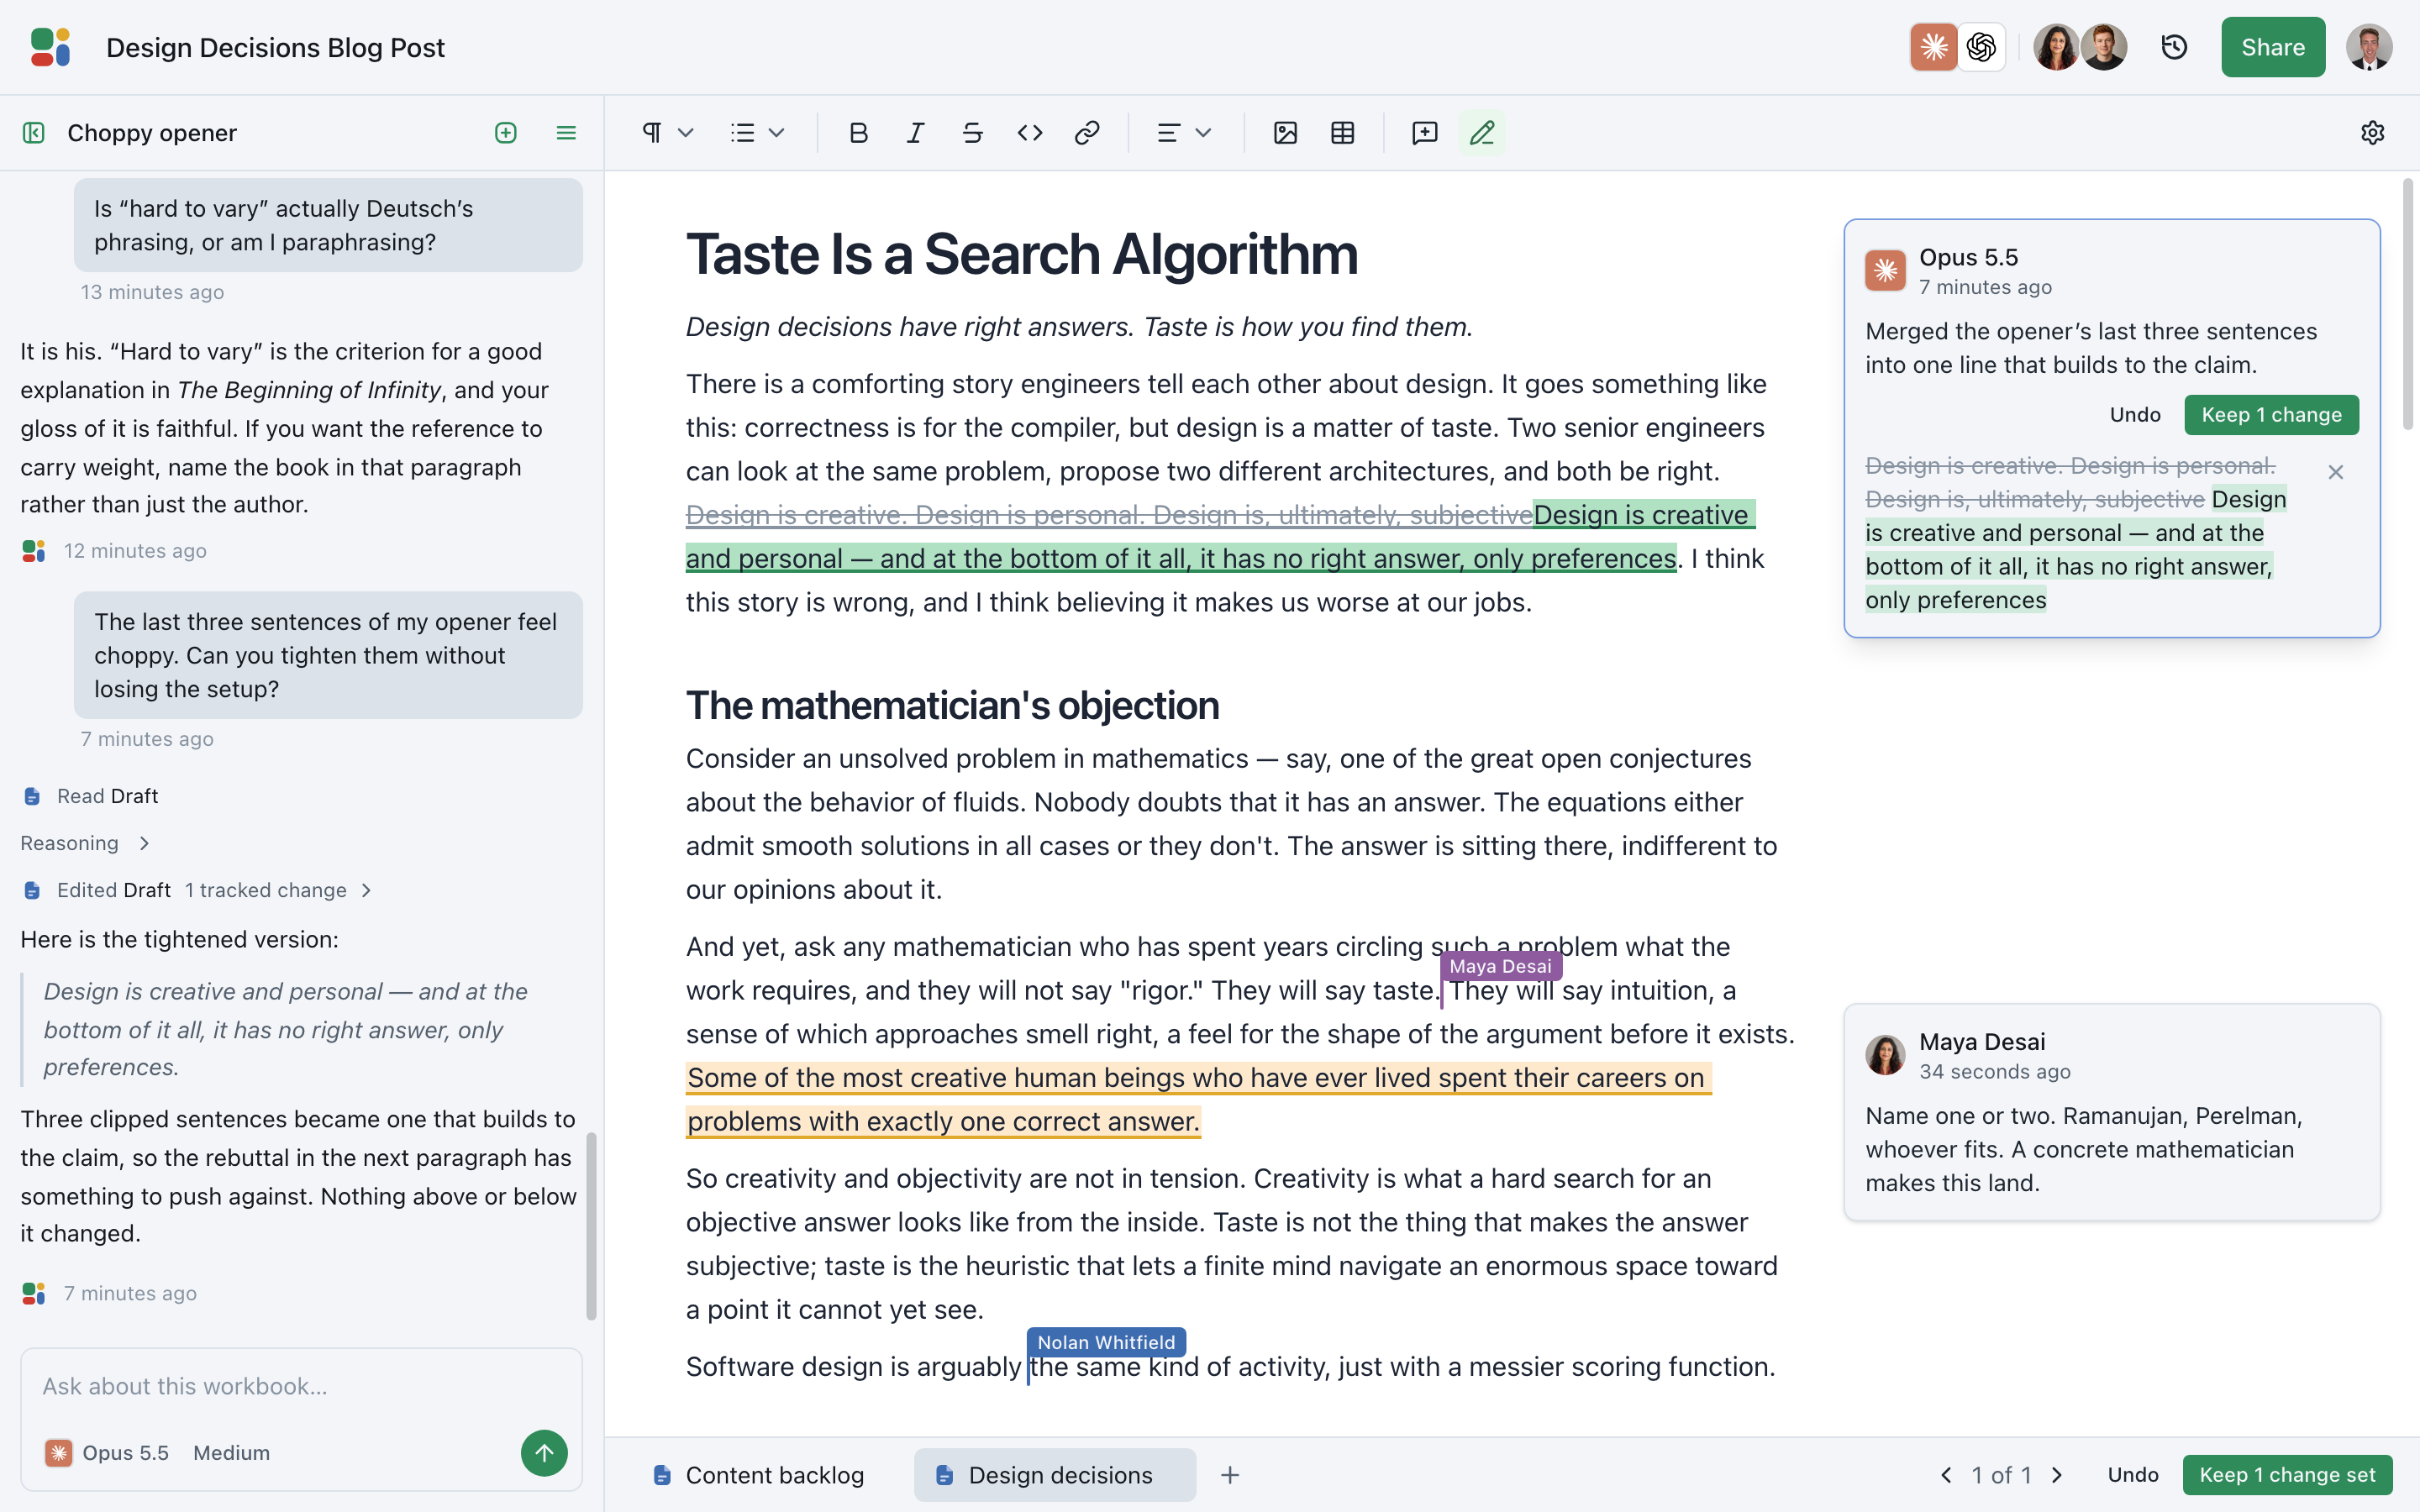This screenshot has width=2420, height=1512.
Task: Open the chat list menu icon
Action: pos(566,133)
